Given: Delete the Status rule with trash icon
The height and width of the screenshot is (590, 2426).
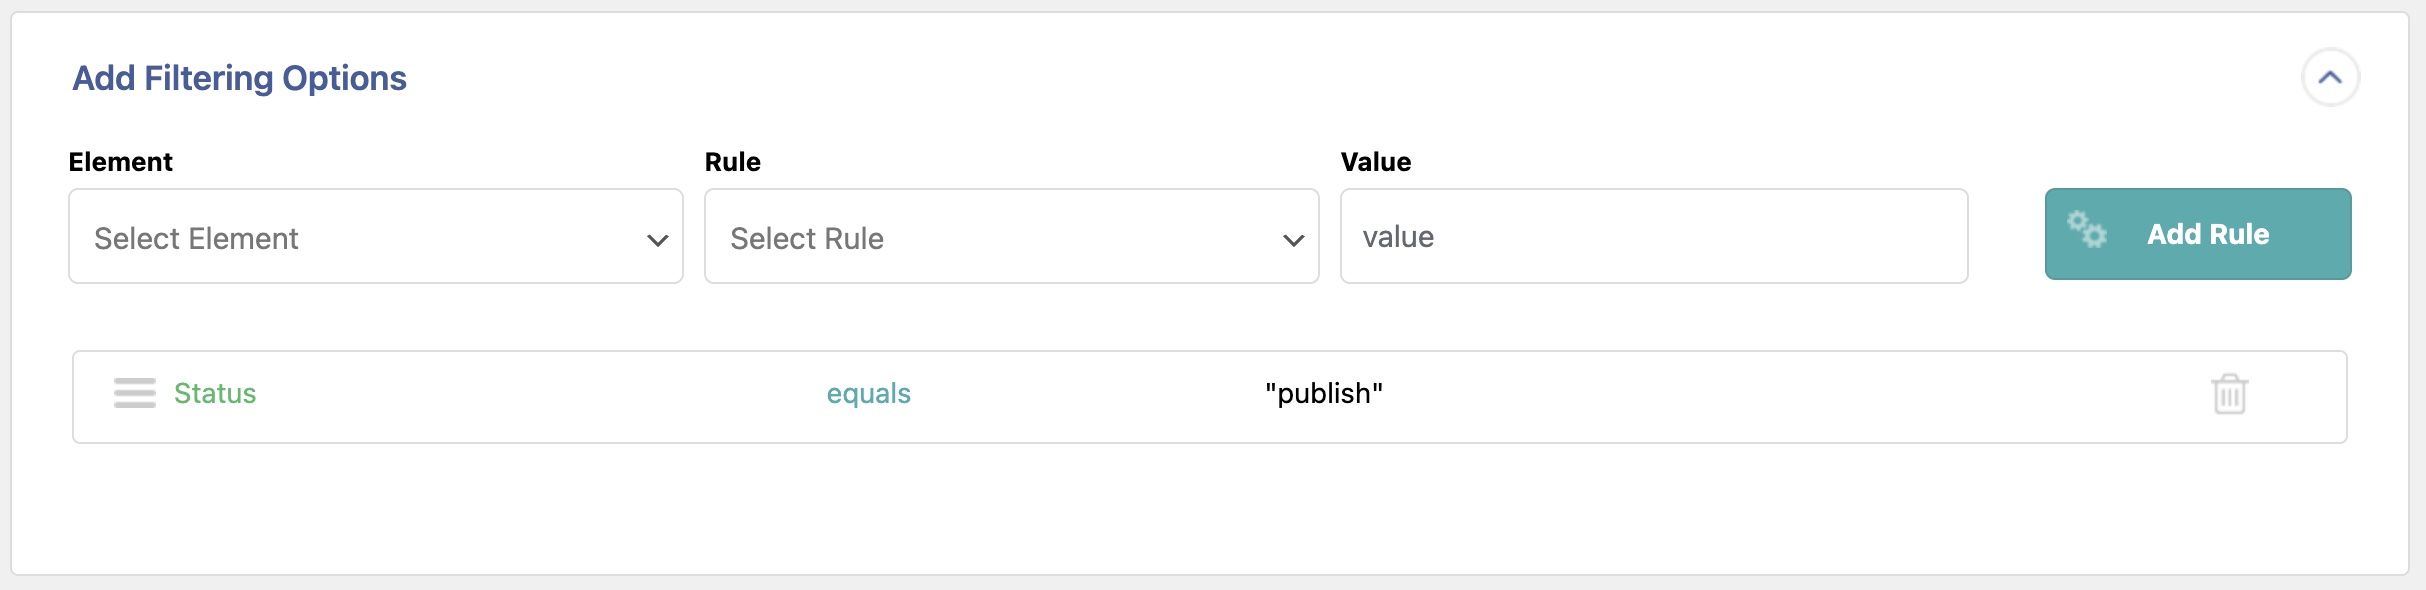Looking at the screenshot, I should click(2229, 394).
